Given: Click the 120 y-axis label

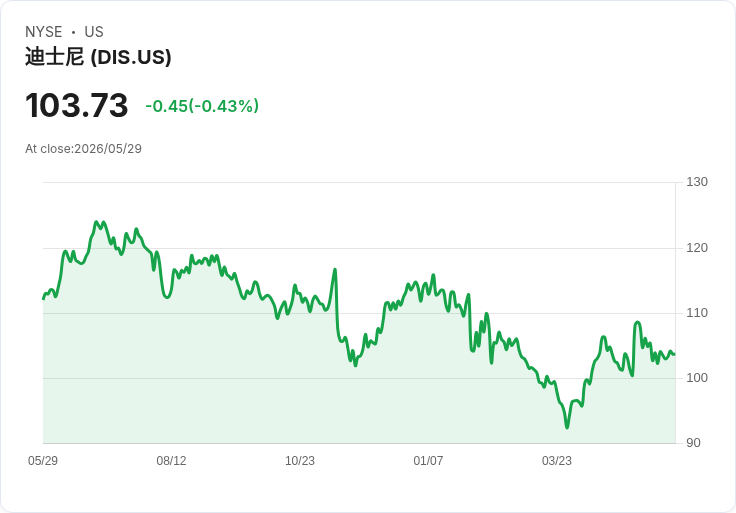Looking at the screenshot, I should pos(697,247).
